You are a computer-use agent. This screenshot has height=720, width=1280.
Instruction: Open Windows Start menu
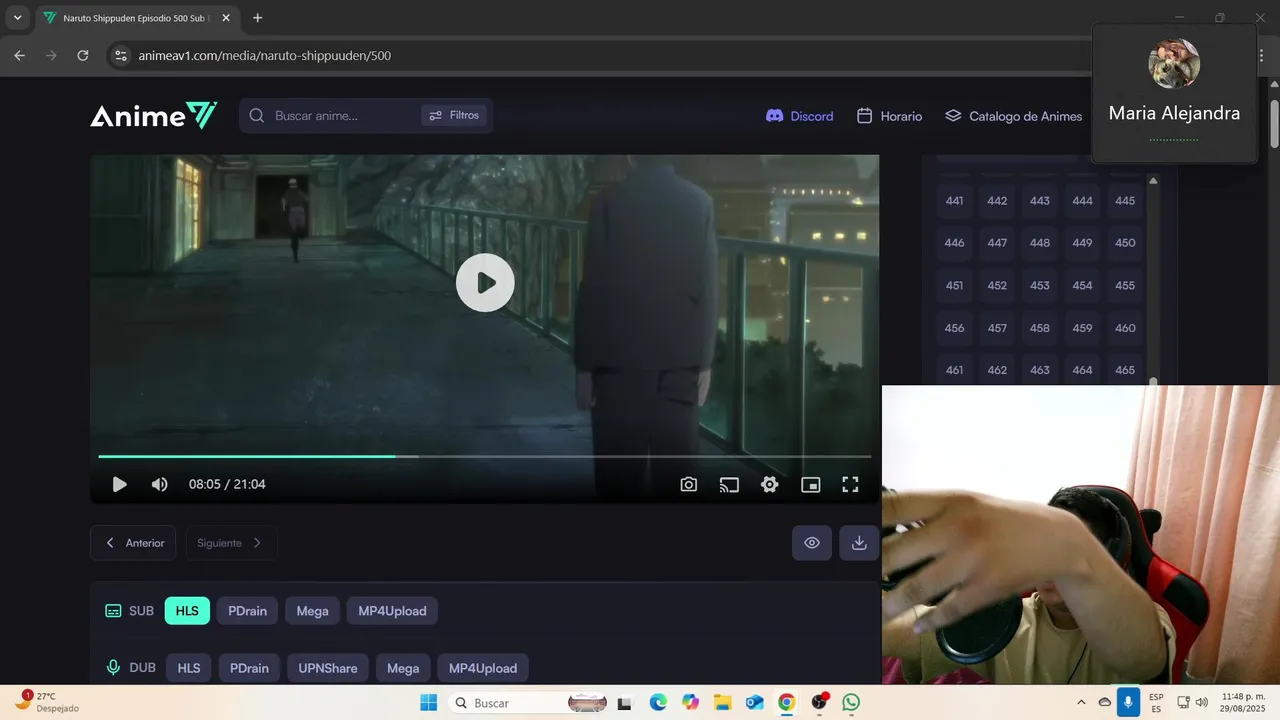coord(429,703)
